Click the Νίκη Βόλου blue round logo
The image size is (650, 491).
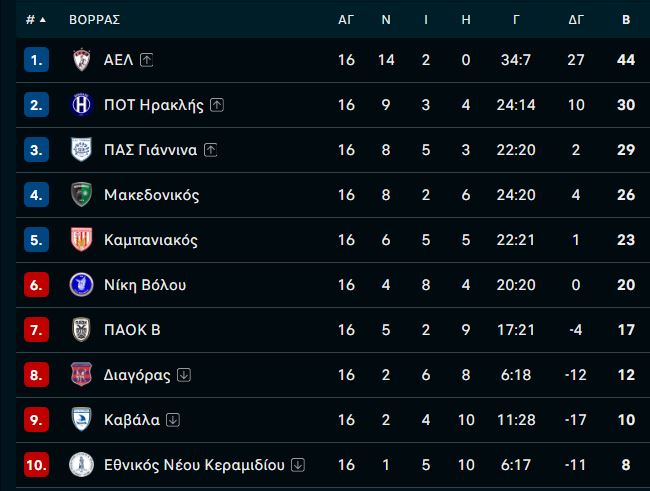click(81, 284)
